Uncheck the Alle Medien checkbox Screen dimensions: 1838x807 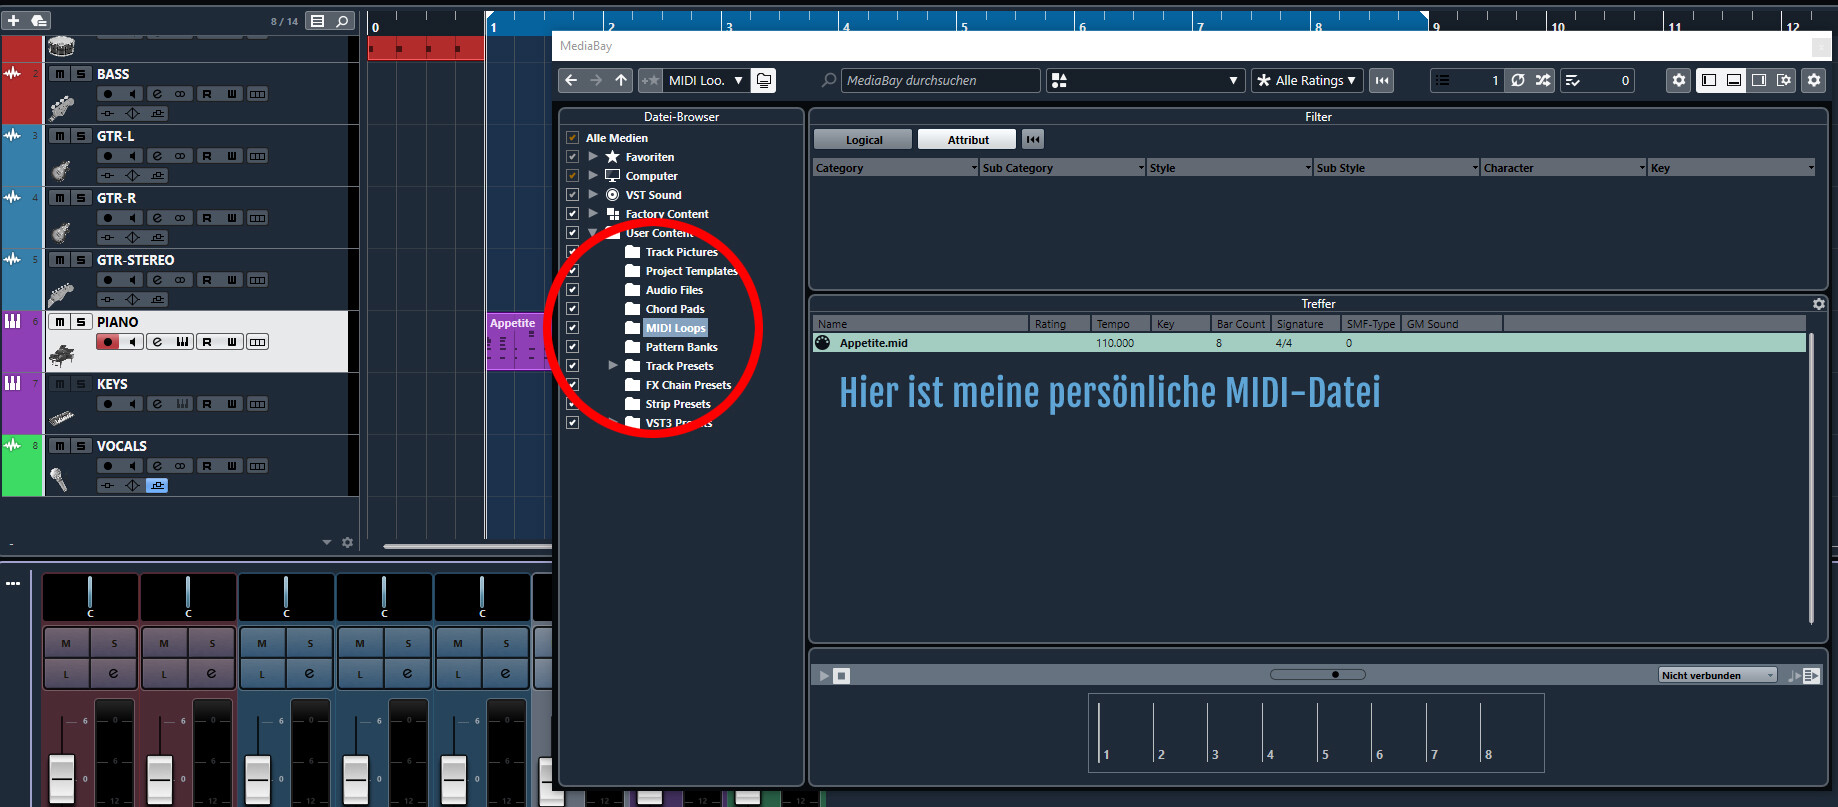pyautogui.click(x=572, y=138)
